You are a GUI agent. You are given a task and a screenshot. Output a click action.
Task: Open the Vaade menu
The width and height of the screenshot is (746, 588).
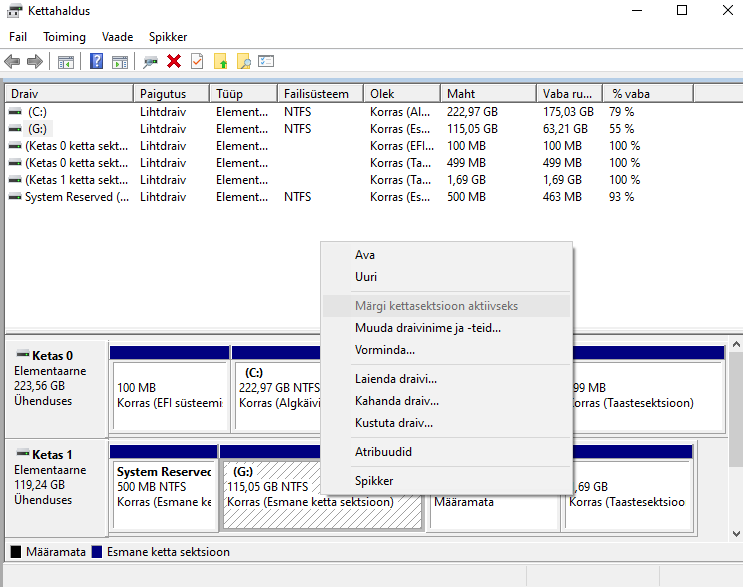click(x=117, y=37)
